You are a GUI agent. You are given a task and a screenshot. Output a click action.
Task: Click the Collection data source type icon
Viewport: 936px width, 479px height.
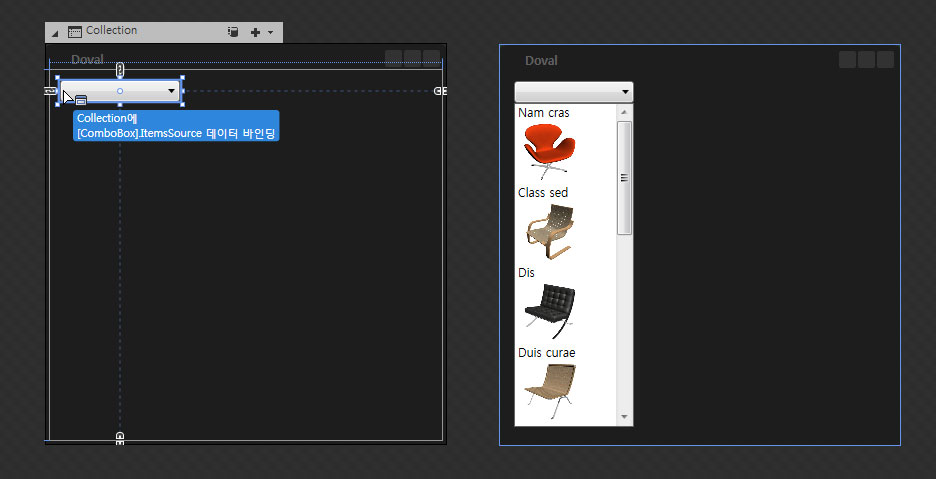pos(75,32)
